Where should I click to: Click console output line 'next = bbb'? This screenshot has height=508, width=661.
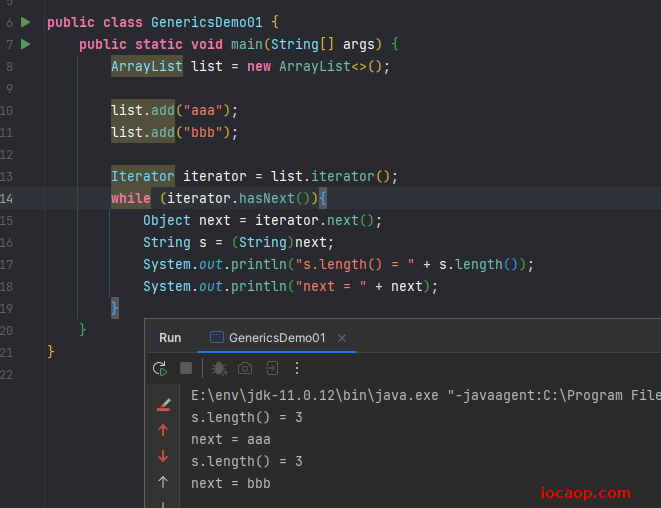[x=231, y=483]
